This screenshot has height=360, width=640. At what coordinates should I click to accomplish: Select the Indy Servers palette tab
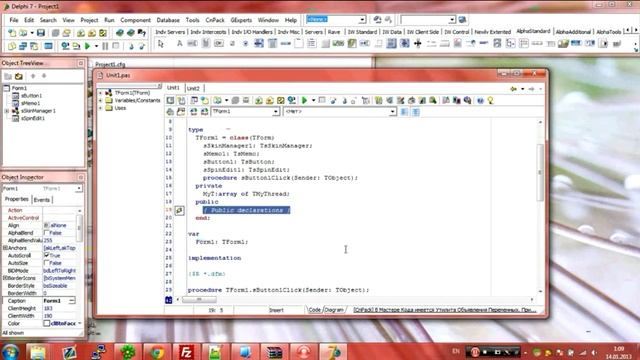pyautogui.click(x=170, y=31)
